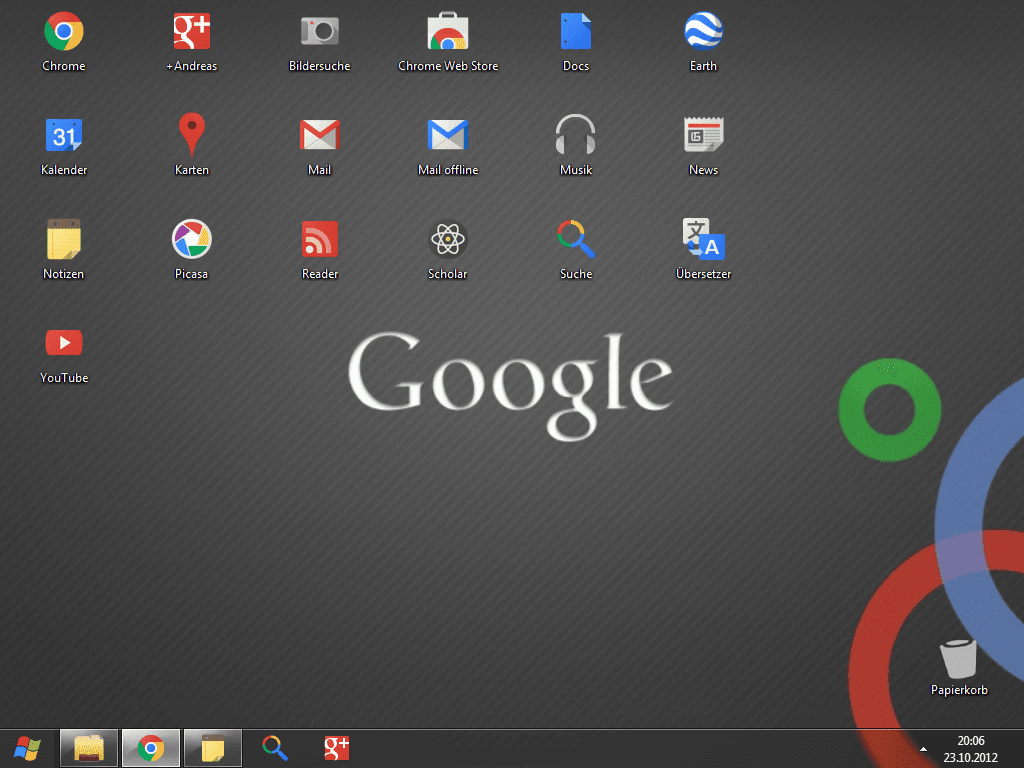This screenshot has width=1024, height=768.
Task: Open Karten to view maps
Action: click(x=191, y=136)
